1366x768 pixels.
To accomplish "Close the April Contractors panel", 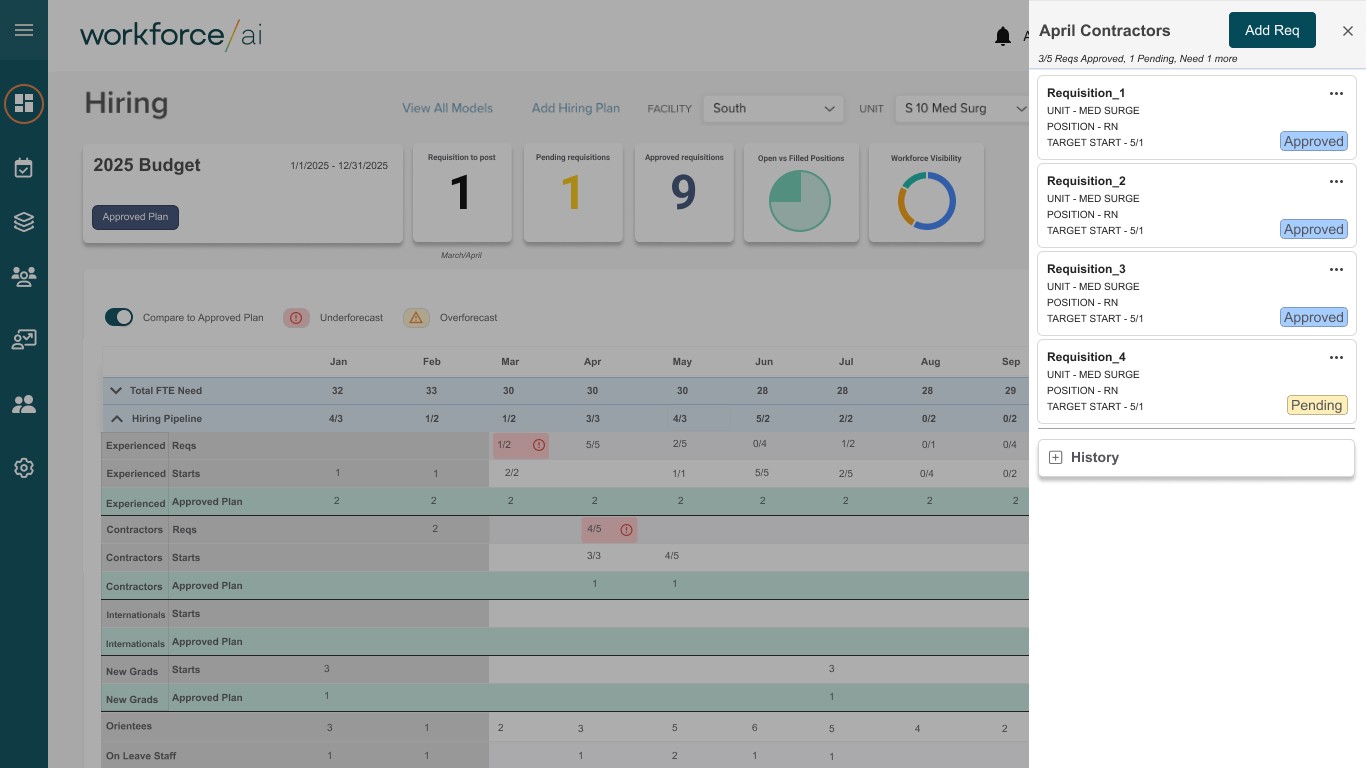I will tap(1348, 31).
